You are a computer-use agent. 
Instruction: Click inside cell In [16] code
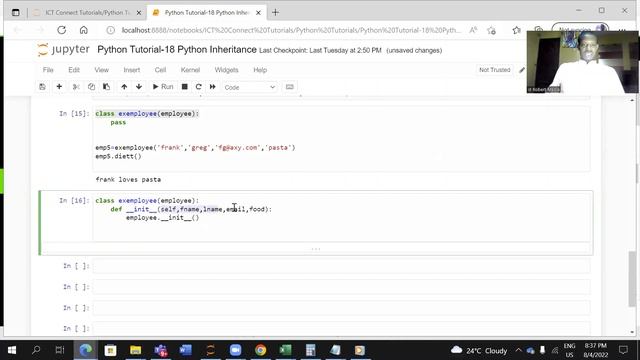point(341,217)
